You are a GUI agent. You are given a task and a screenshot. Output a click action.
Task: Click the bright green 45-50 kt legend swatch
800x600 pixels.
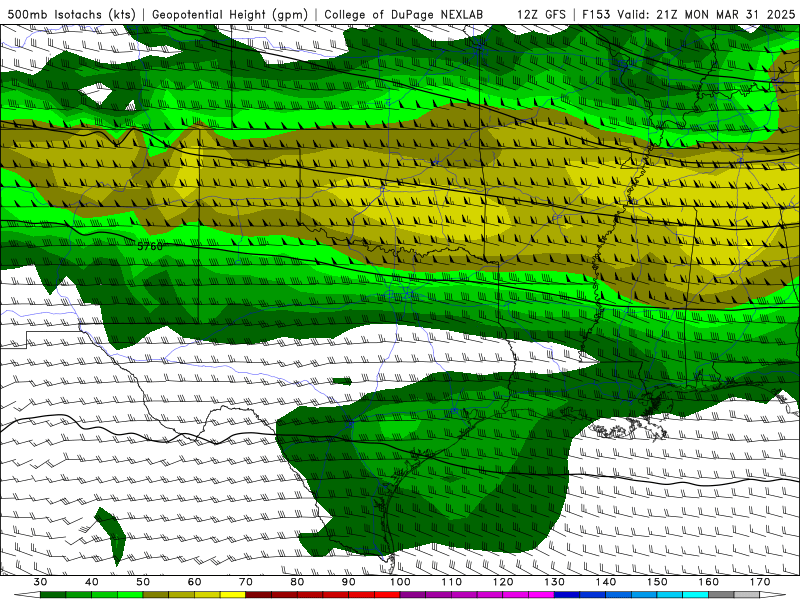coord(130,595)
